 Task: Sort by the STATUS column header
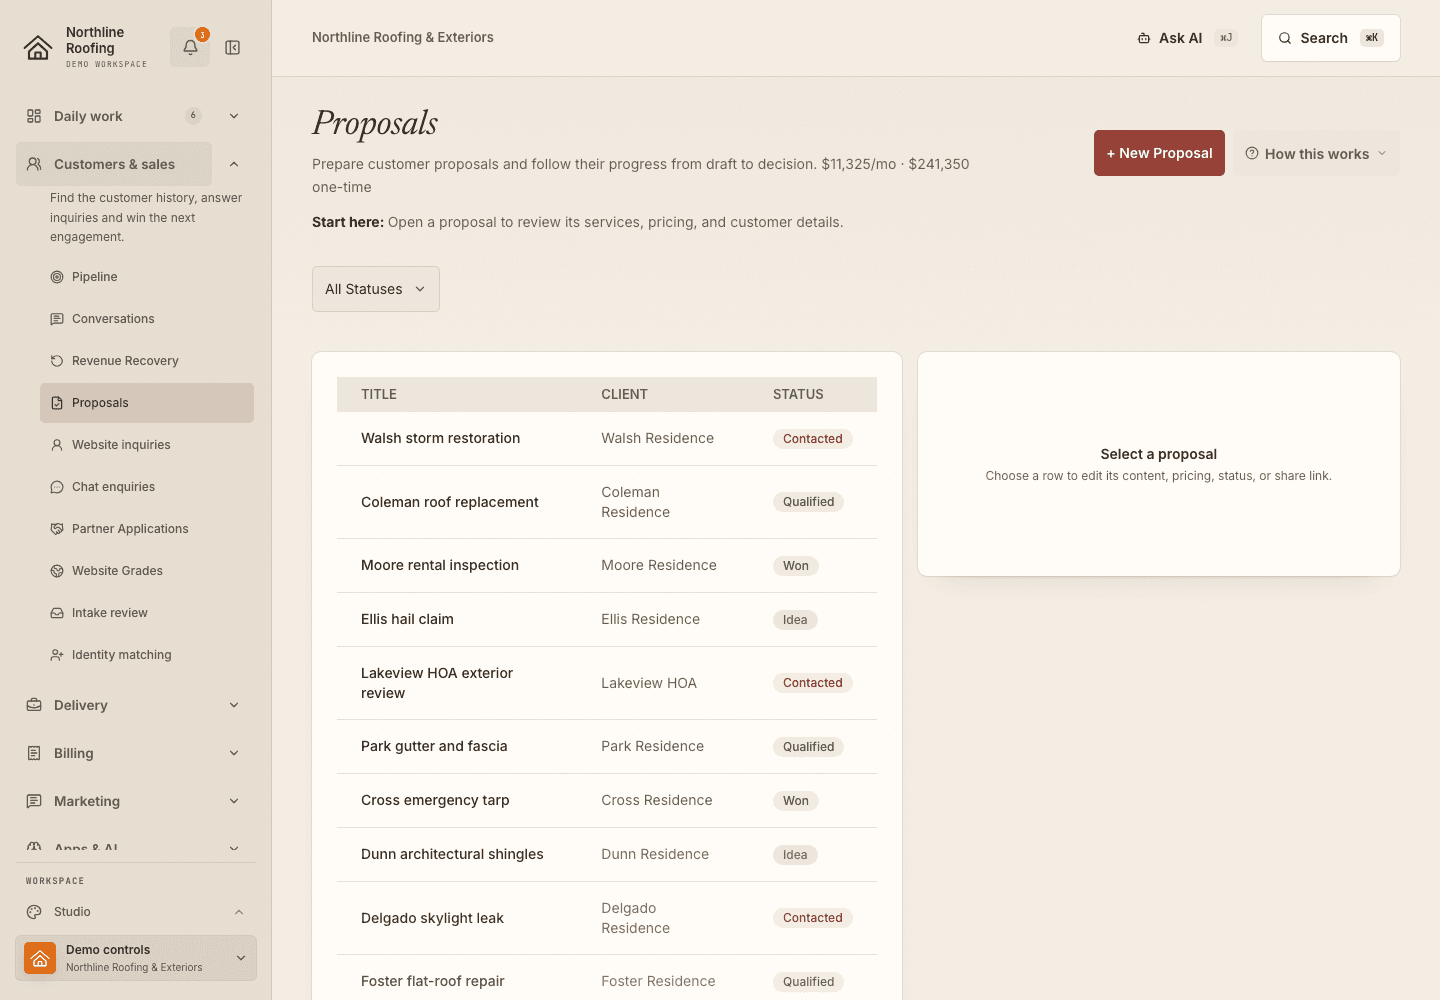(x=798, y=394)
